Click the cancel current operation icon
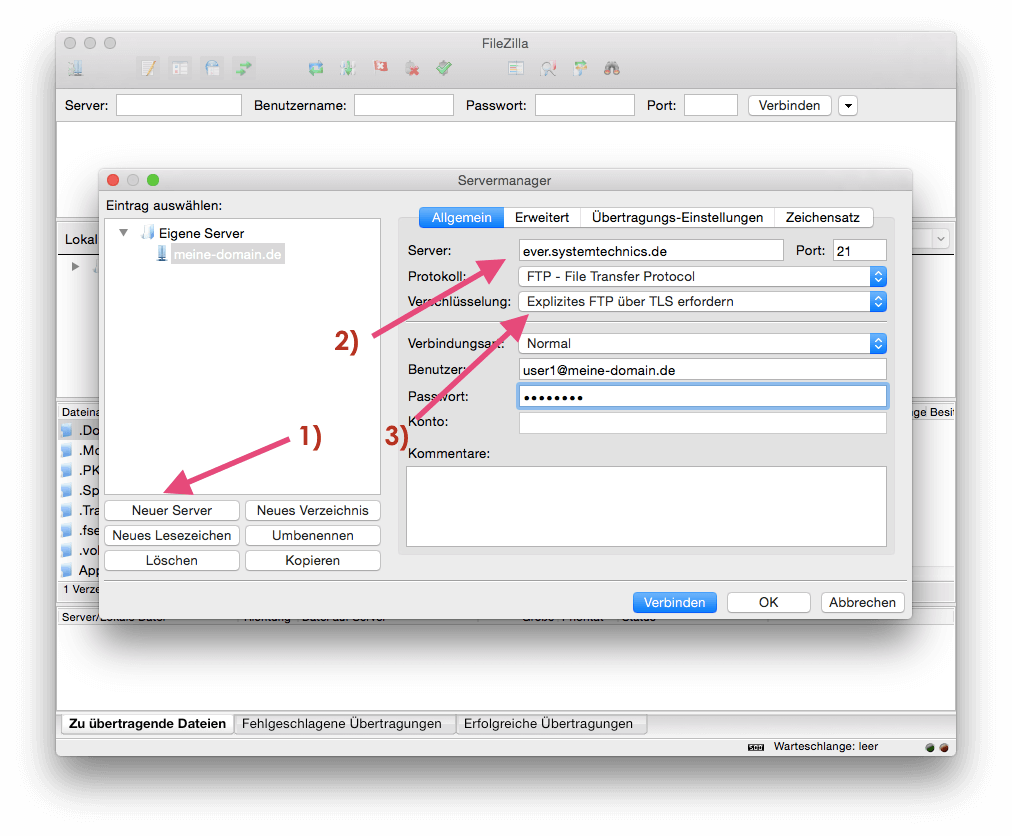Screen dimensions: 1012x836 tap(381, 67)
